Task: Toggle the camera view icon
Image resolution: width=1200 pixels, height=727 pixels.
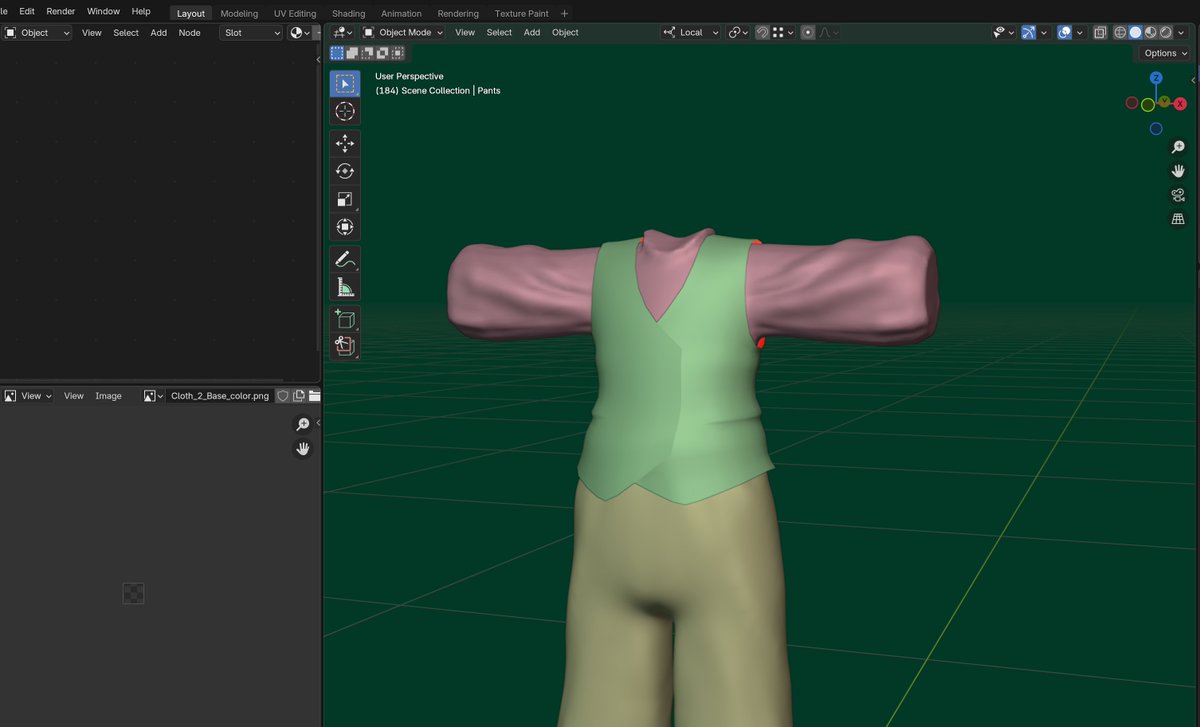Action: 1178,195
